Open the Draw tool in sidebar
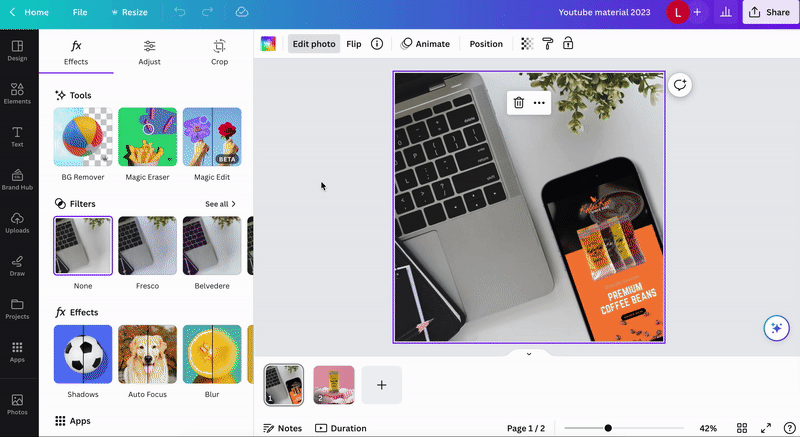The image size is (800, 437). pos(17,265)
